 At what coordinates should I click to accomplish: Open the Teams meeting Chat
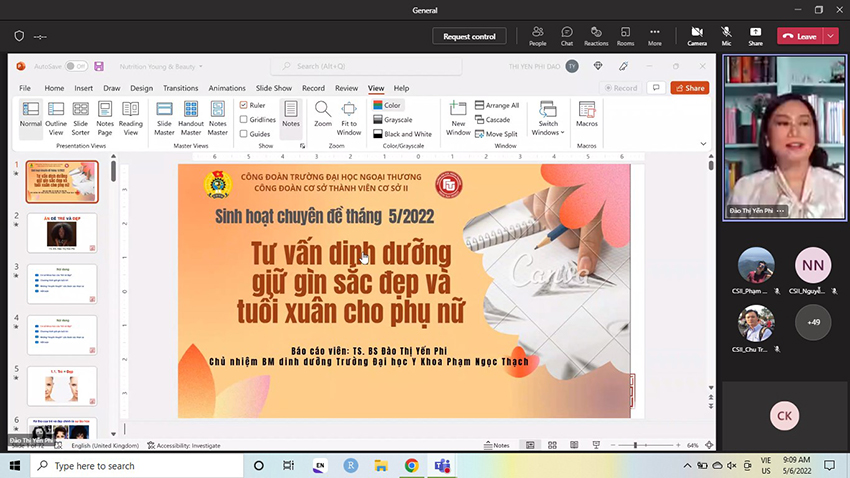pyautogui.click(x=566, y=36)
